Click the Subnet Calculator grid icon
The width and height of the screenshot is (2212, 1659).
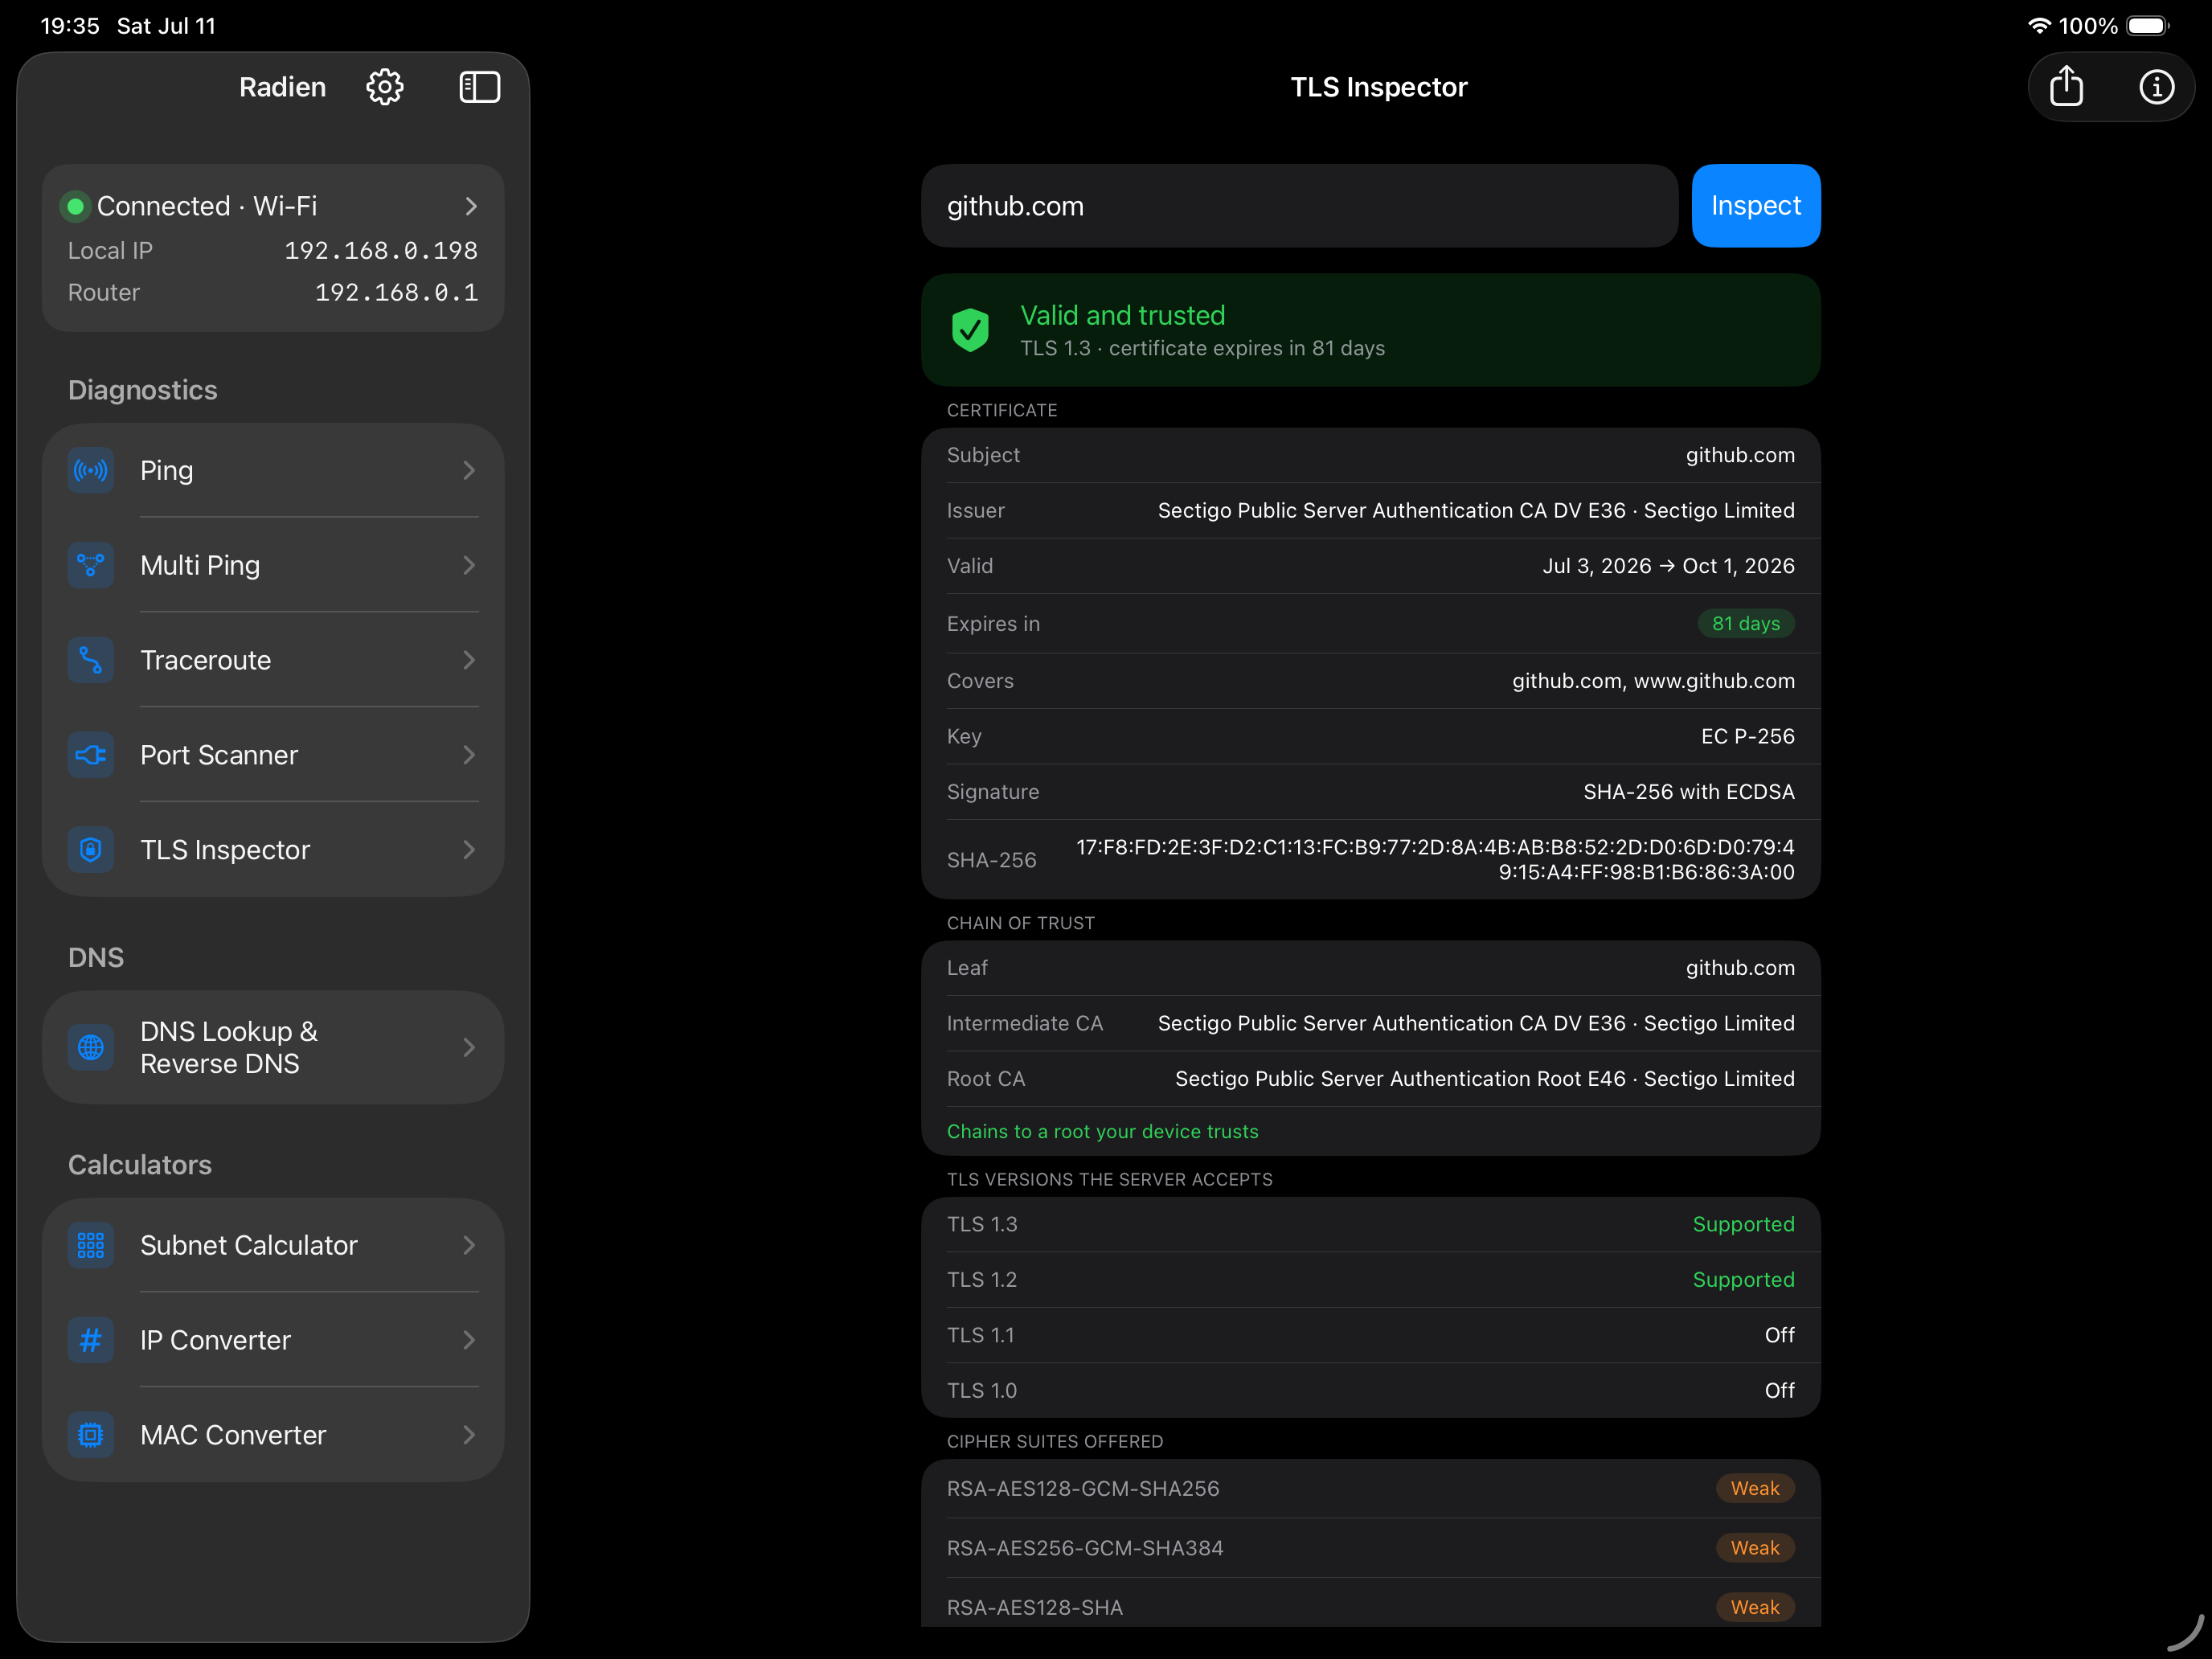point(91,1245)
